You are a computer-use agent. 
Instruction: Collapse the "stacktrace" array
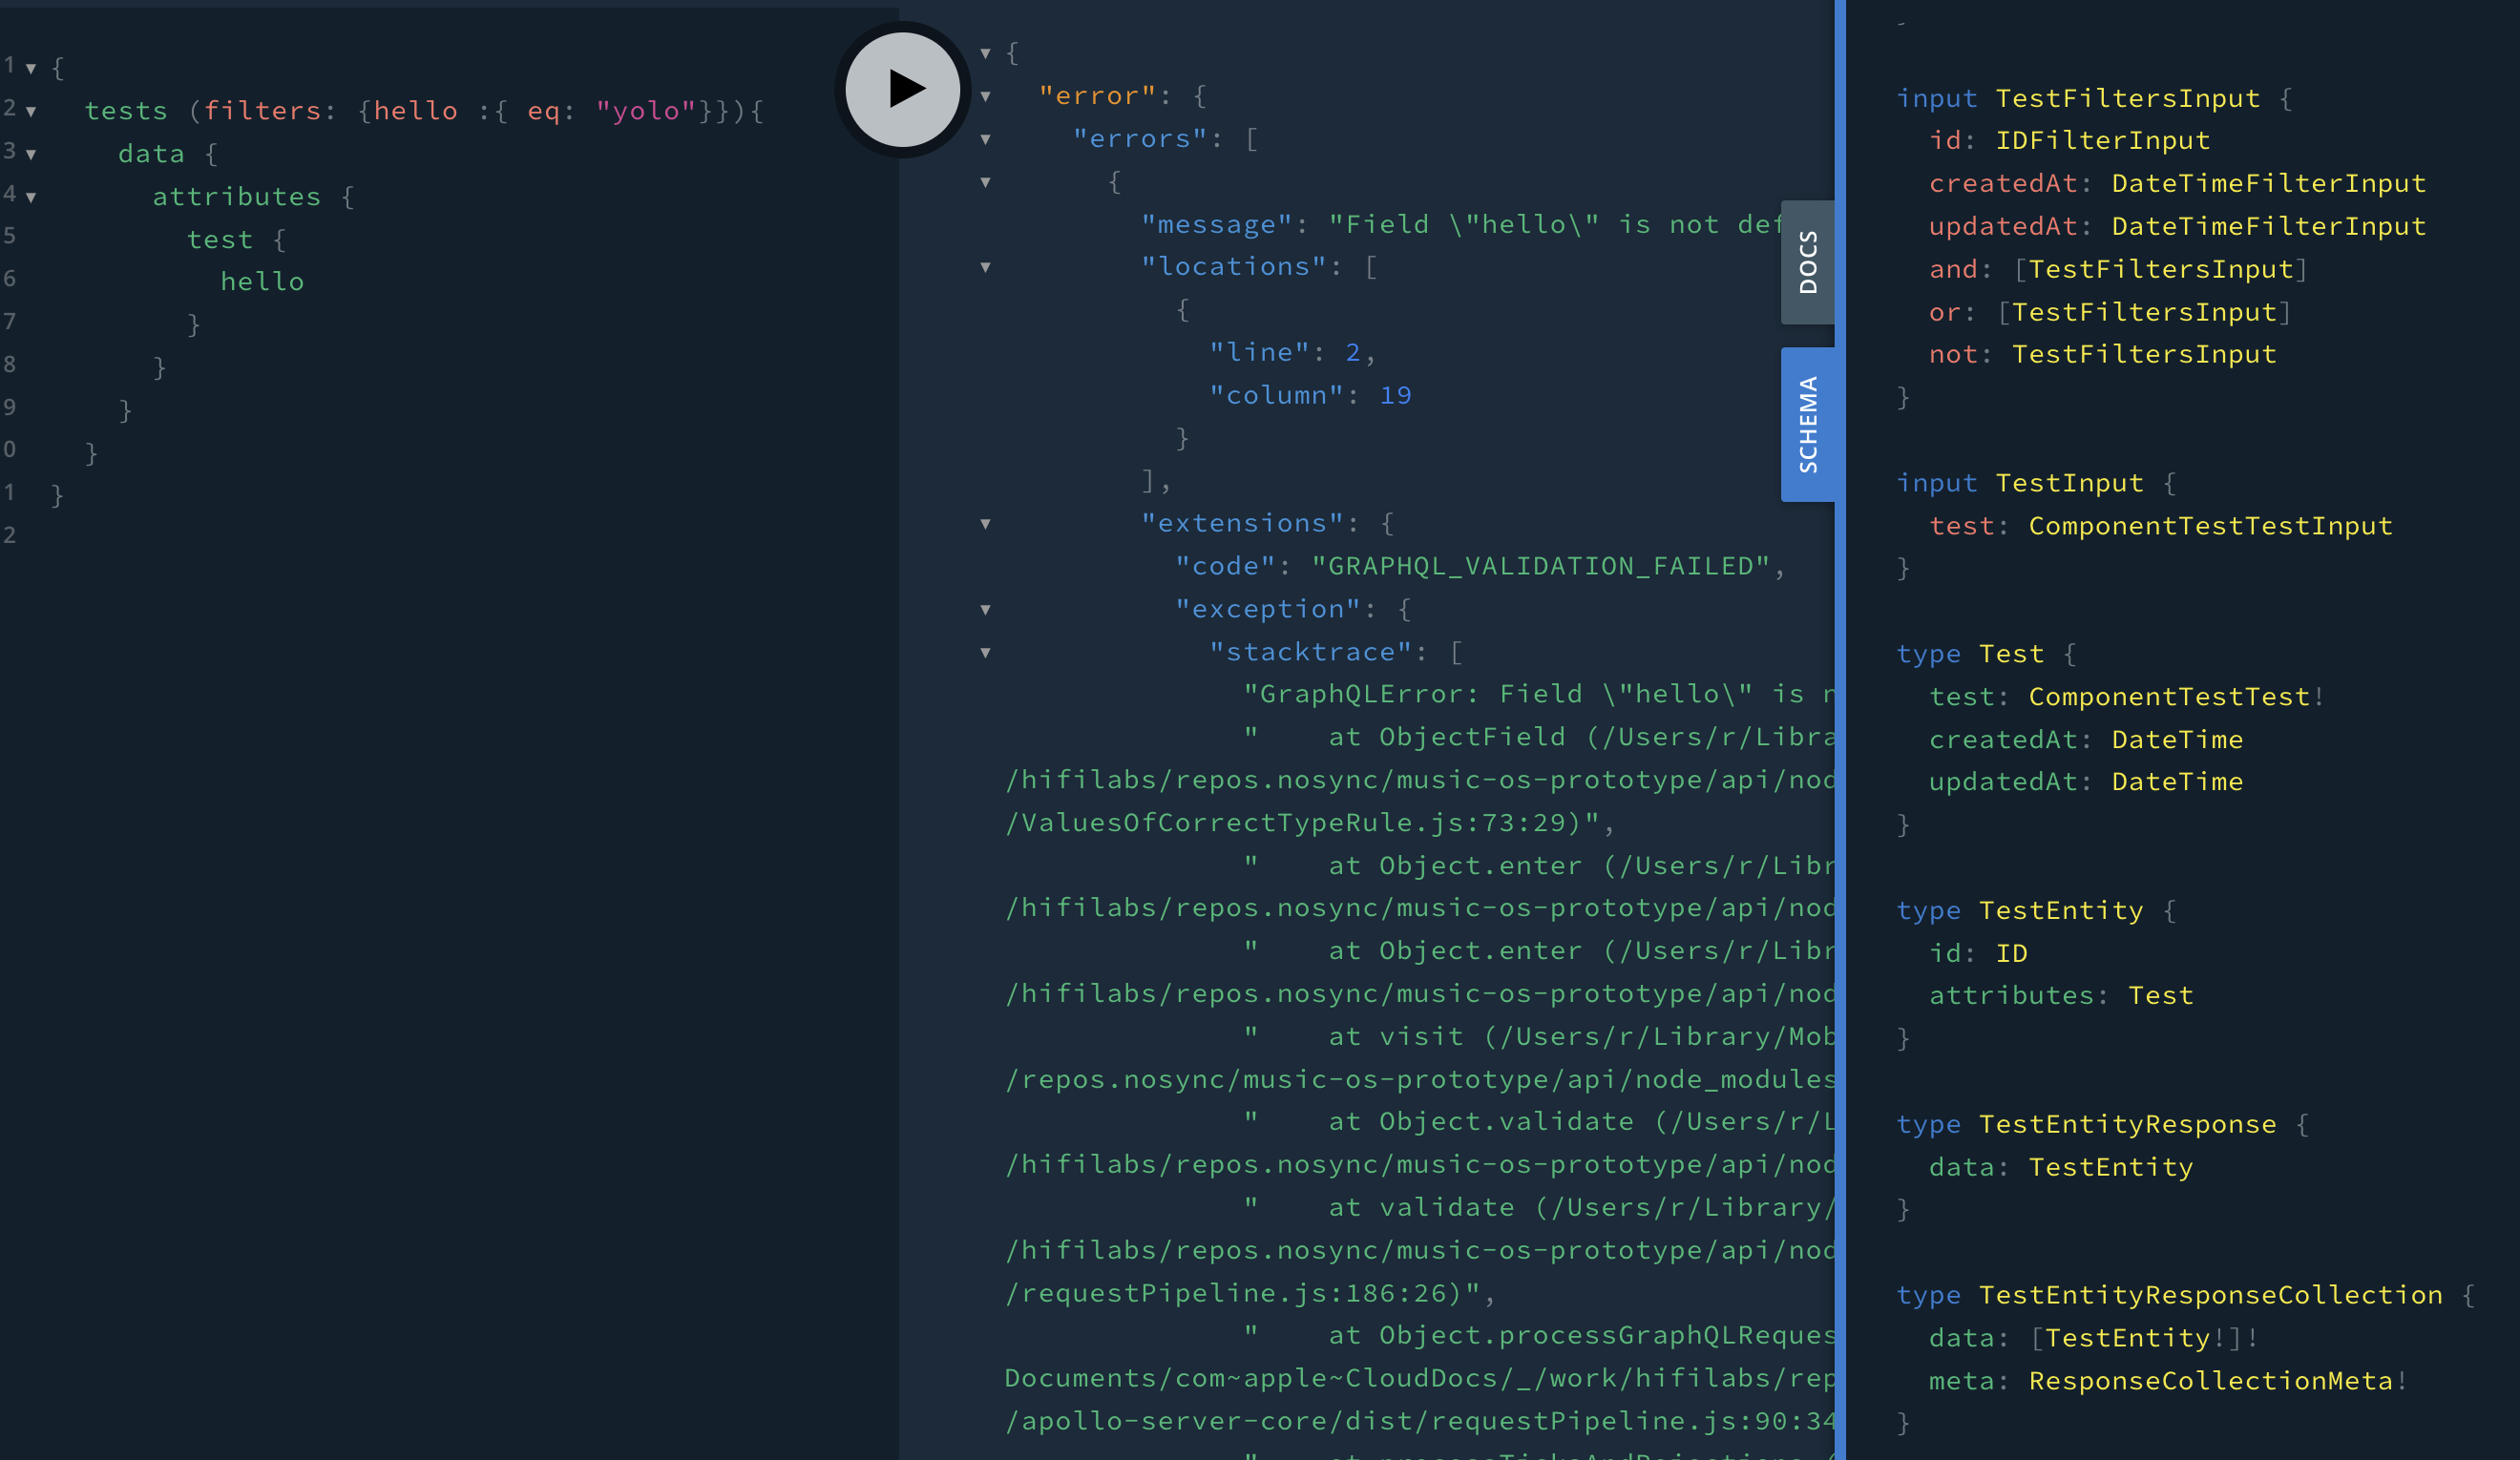tap(986, 651)
